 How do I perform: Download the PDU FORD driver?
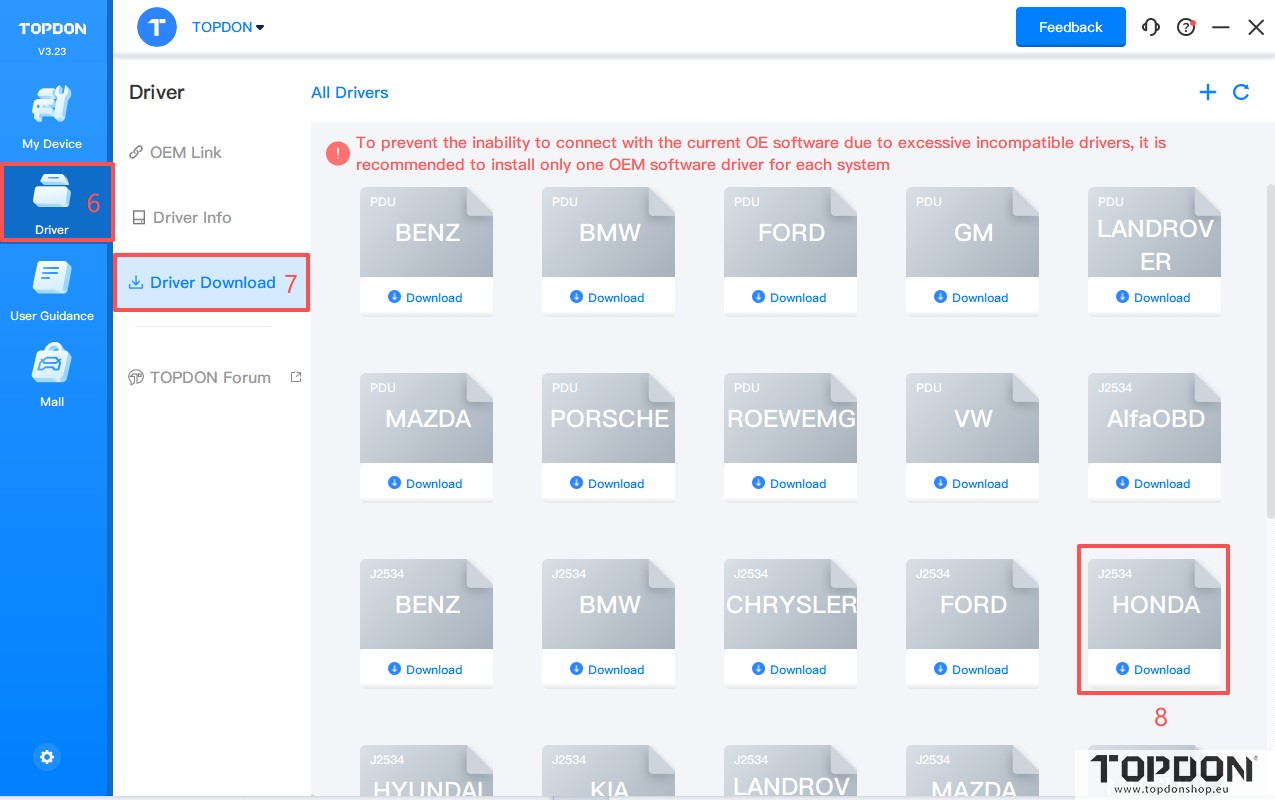(x=790, y=298)
